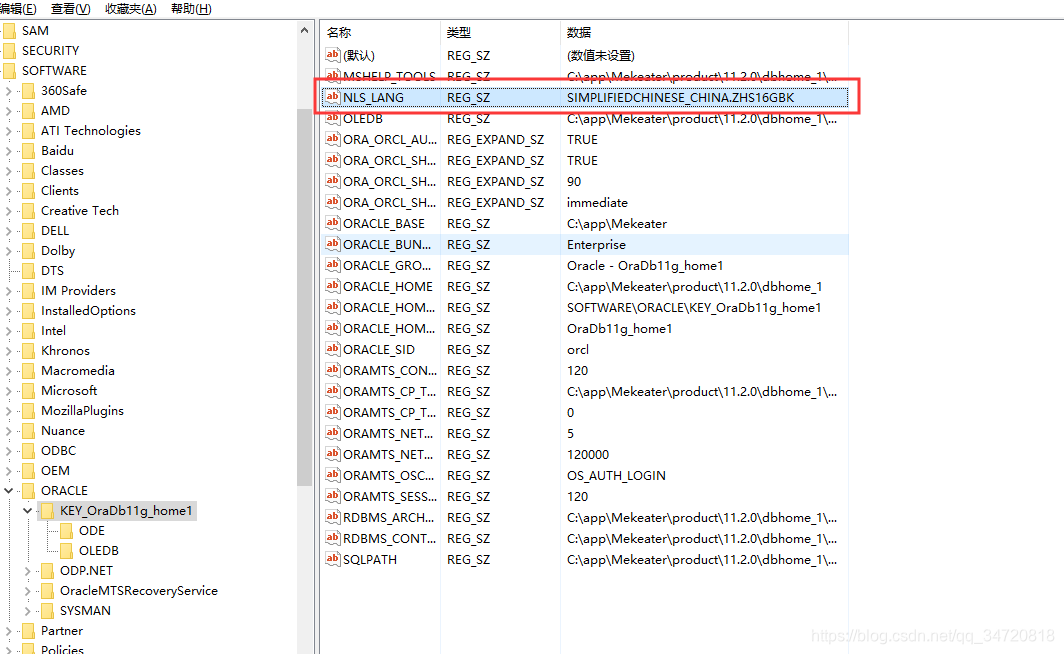Open the 编辑(E) menu
This screenshot has width=1064, height=654.
click(x=18, y=9)
